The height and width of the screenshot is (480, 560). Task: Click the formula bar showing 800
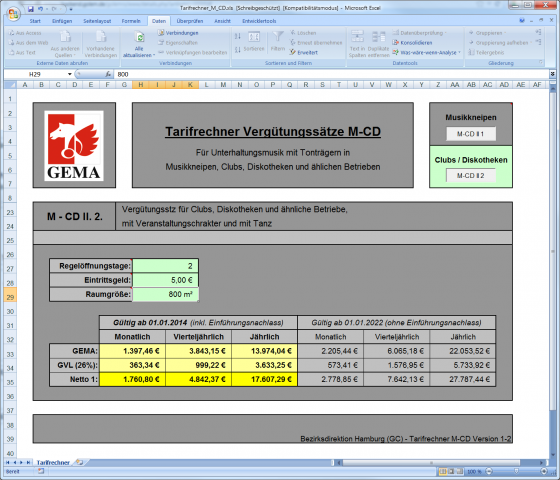[331, 74]
